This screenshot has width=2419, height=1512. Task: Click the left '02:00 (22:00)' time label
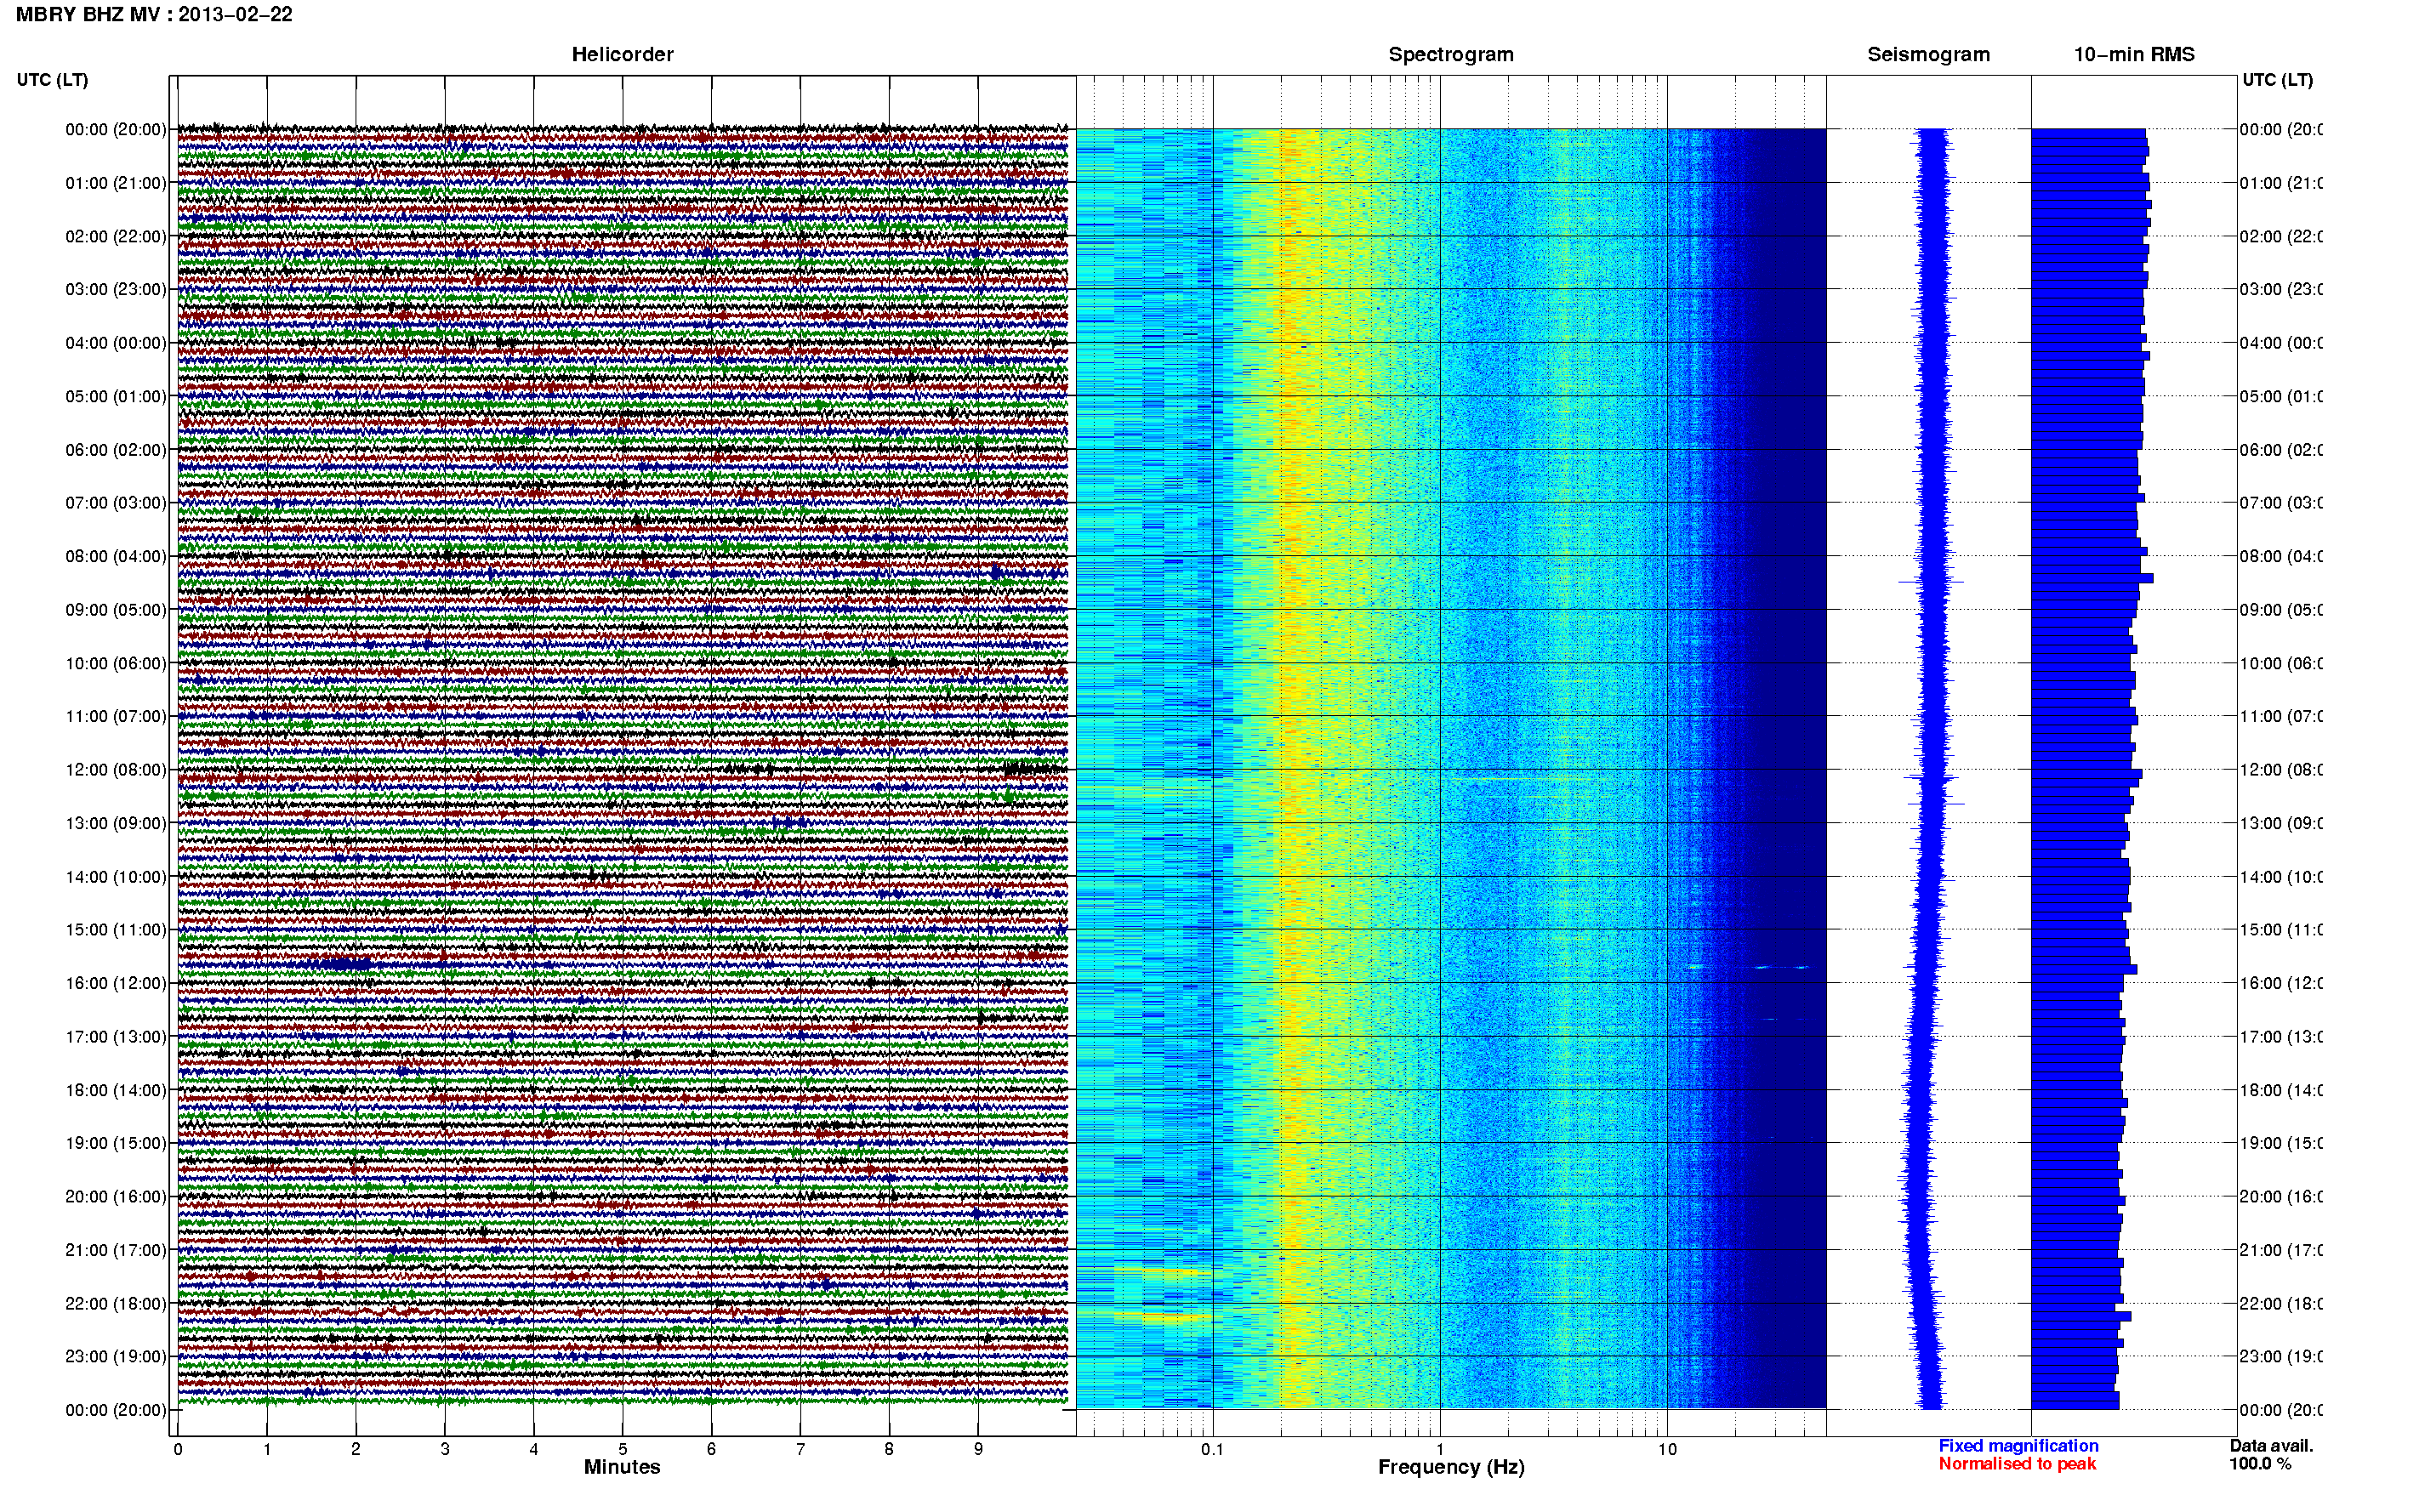pos(116,236)
